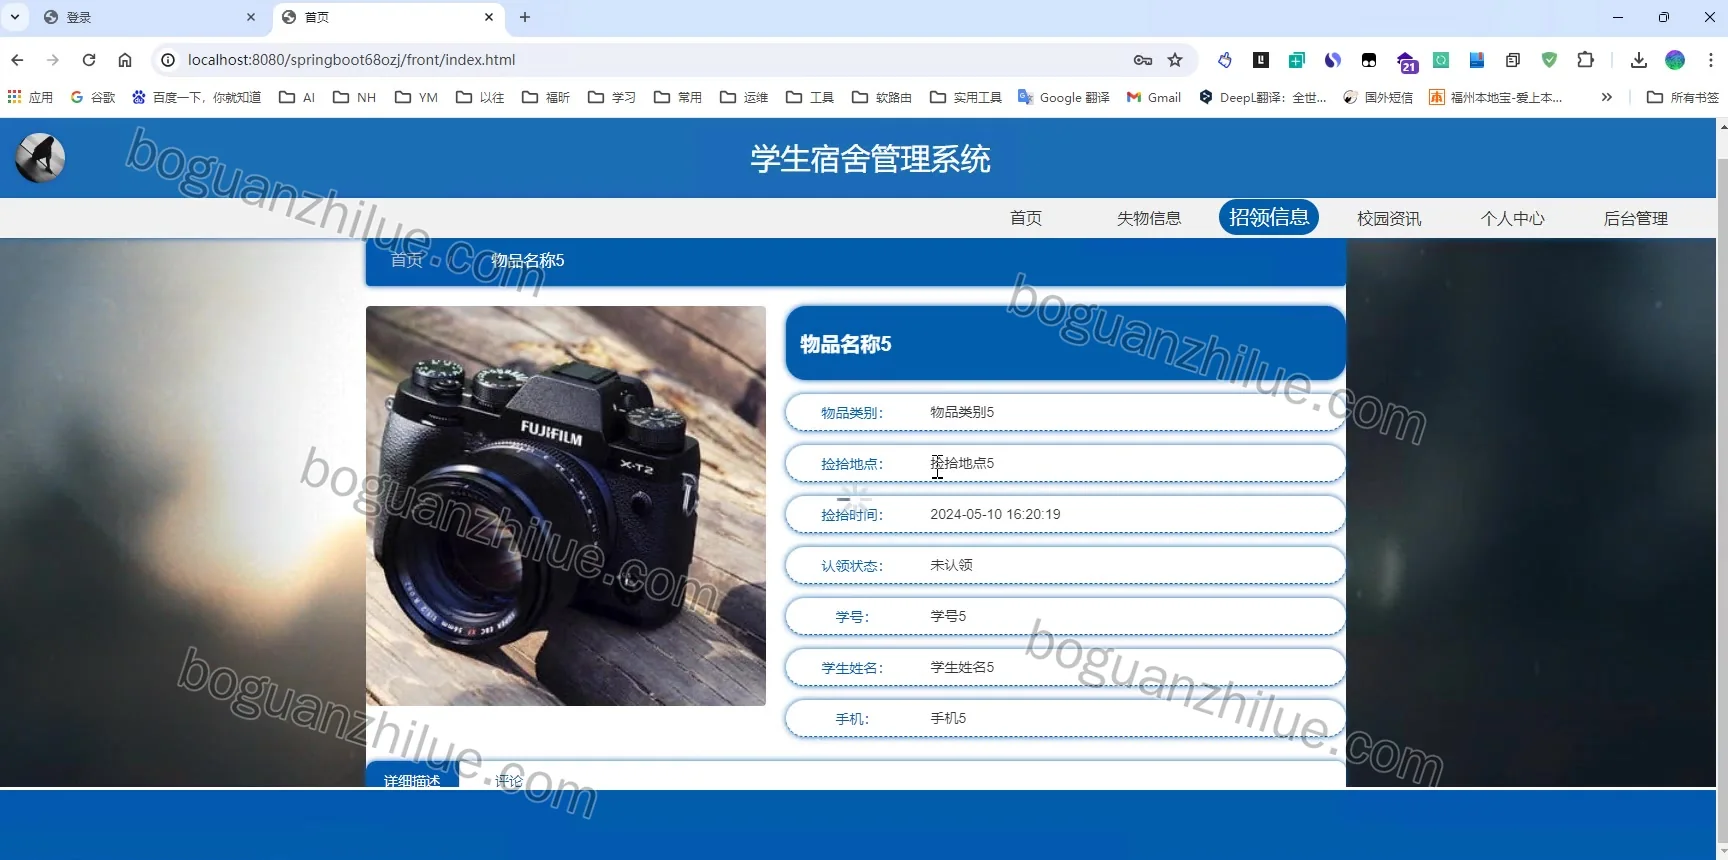This screenshot has width=1728, height=860.
Task: Expand the 工具 bookmark folder
Action: tap(810, 97)
